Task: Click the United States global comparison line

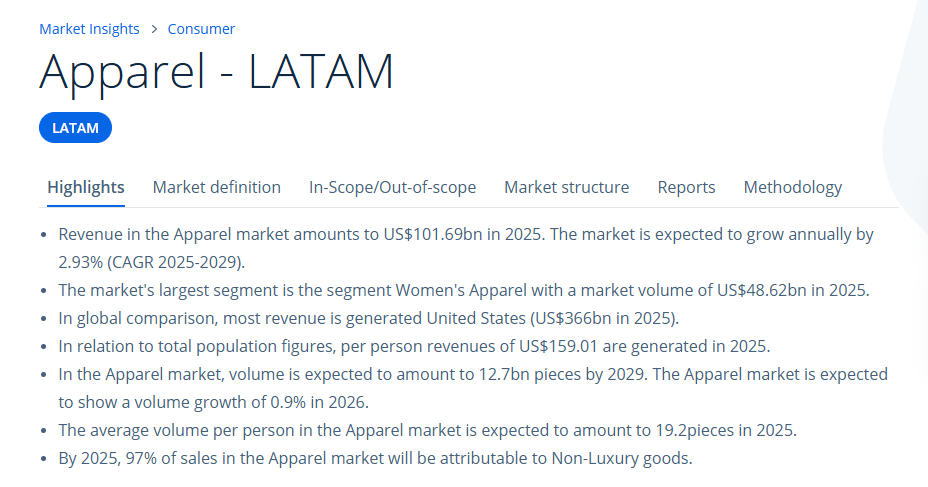Action: coord(368,319)
